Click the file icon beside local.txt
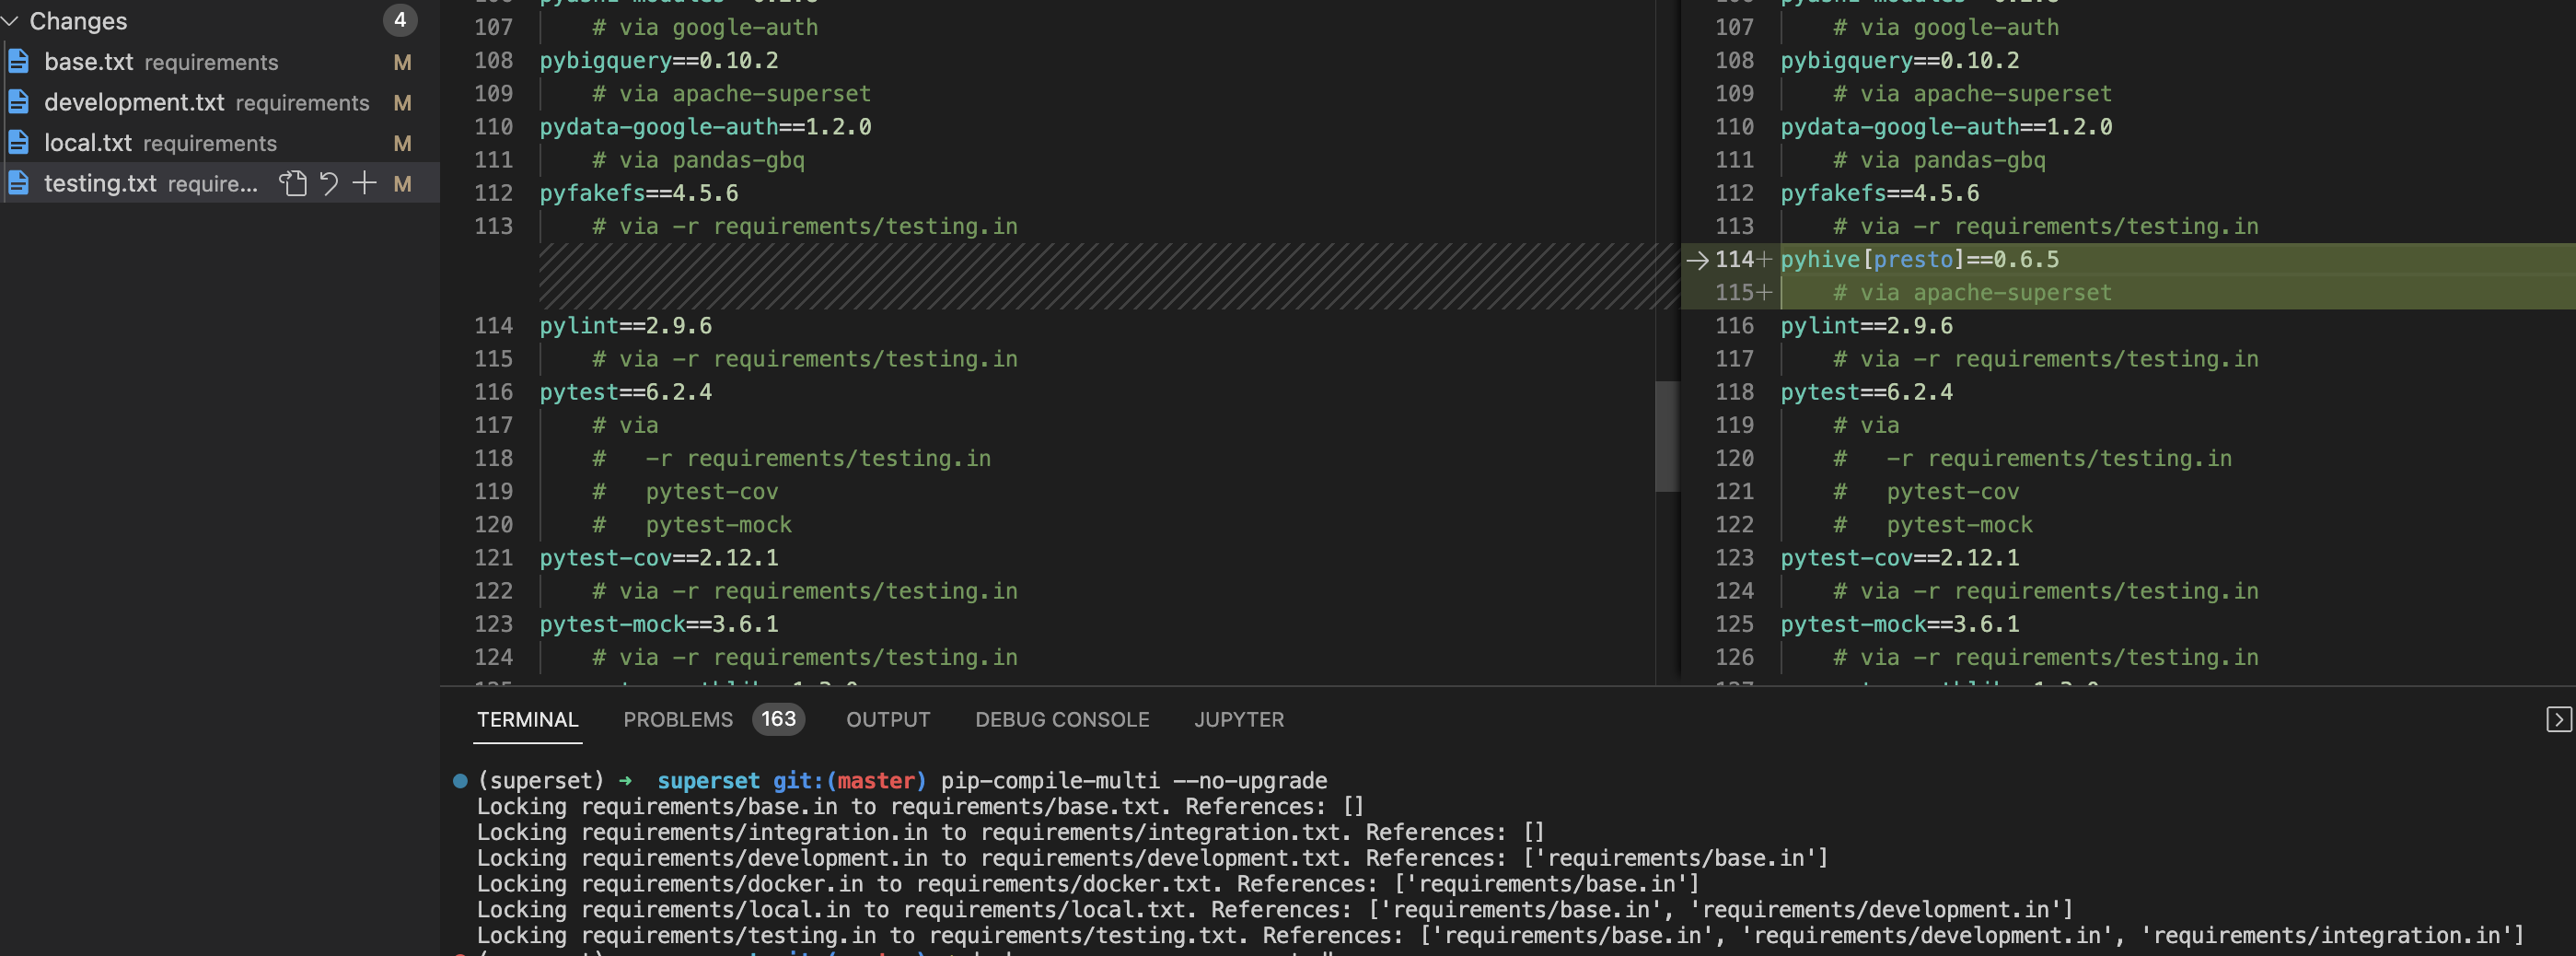Screen dimensions: 2576x956 (20, 143)
